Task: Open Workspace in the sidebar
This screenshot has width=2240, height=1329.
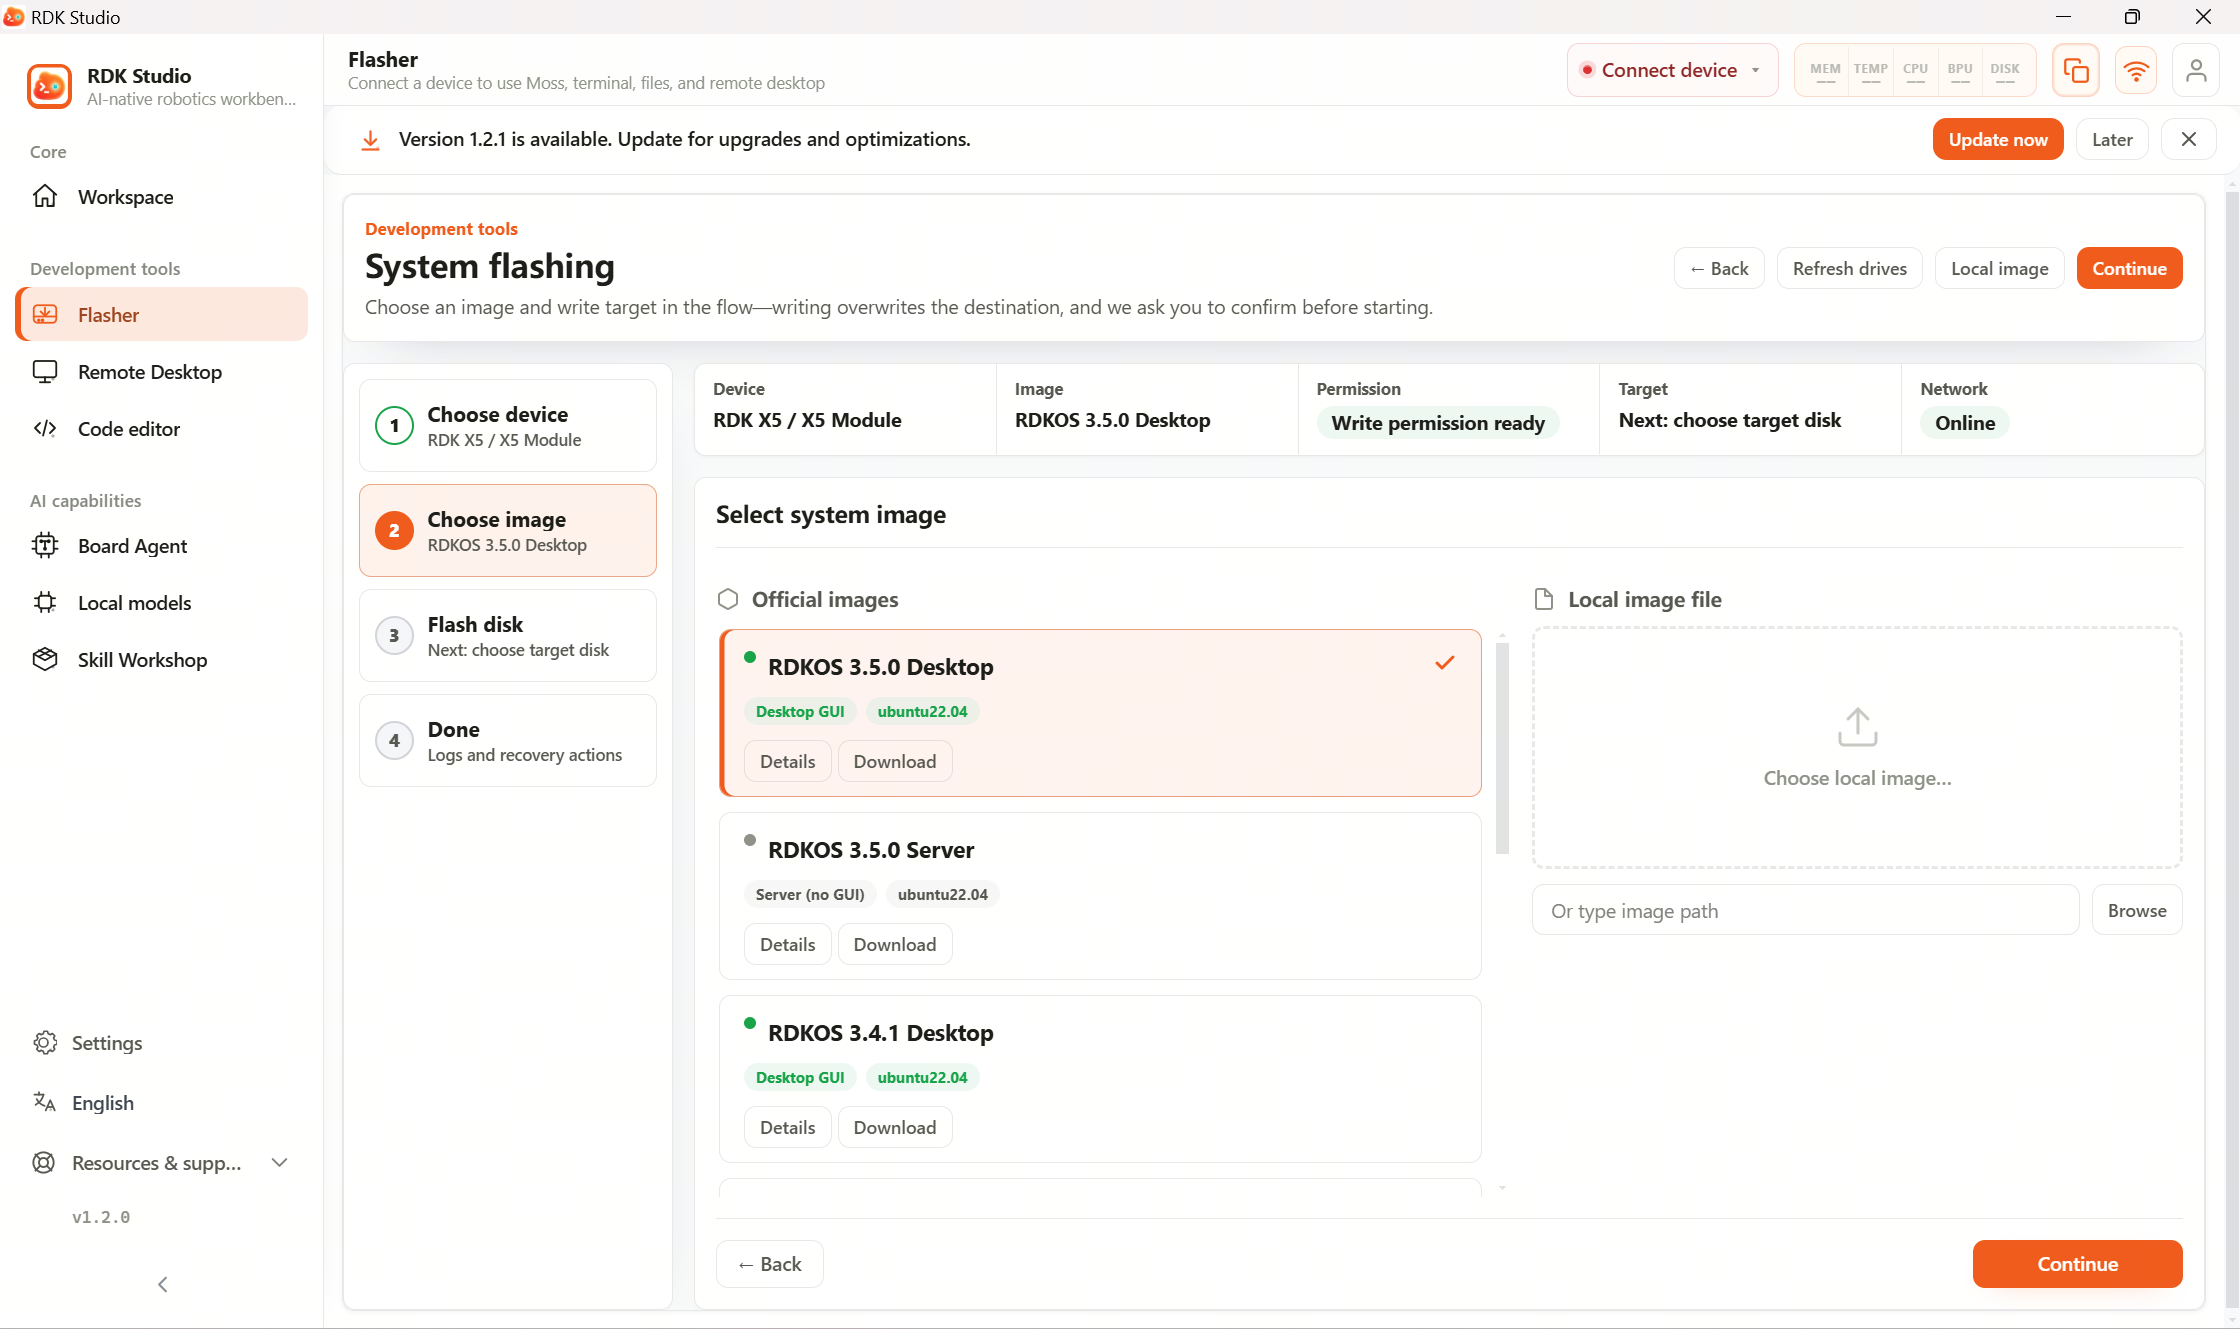Action: coord(162,196)
